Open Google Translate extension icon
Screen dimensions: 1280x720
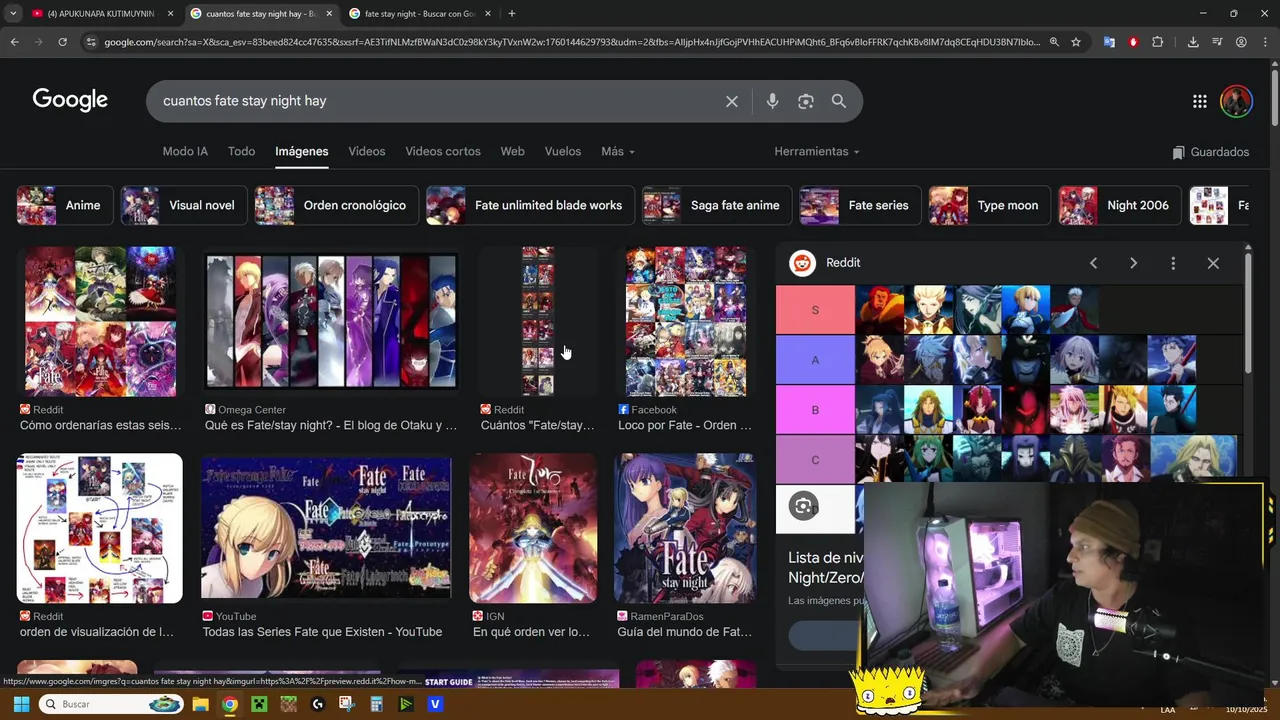(x=1109, y=42)
